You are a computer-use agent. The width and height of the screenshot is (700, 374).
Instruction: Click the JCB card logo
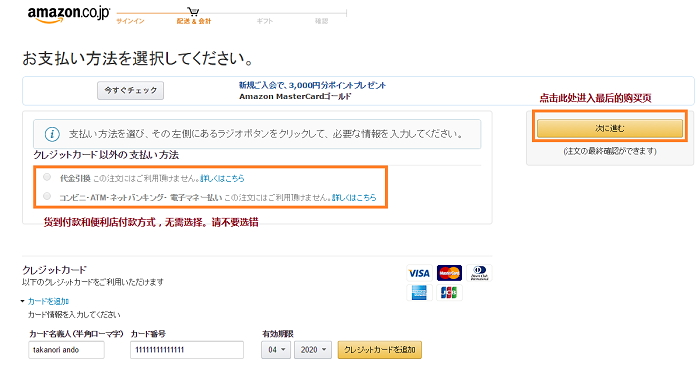[449, 293]
